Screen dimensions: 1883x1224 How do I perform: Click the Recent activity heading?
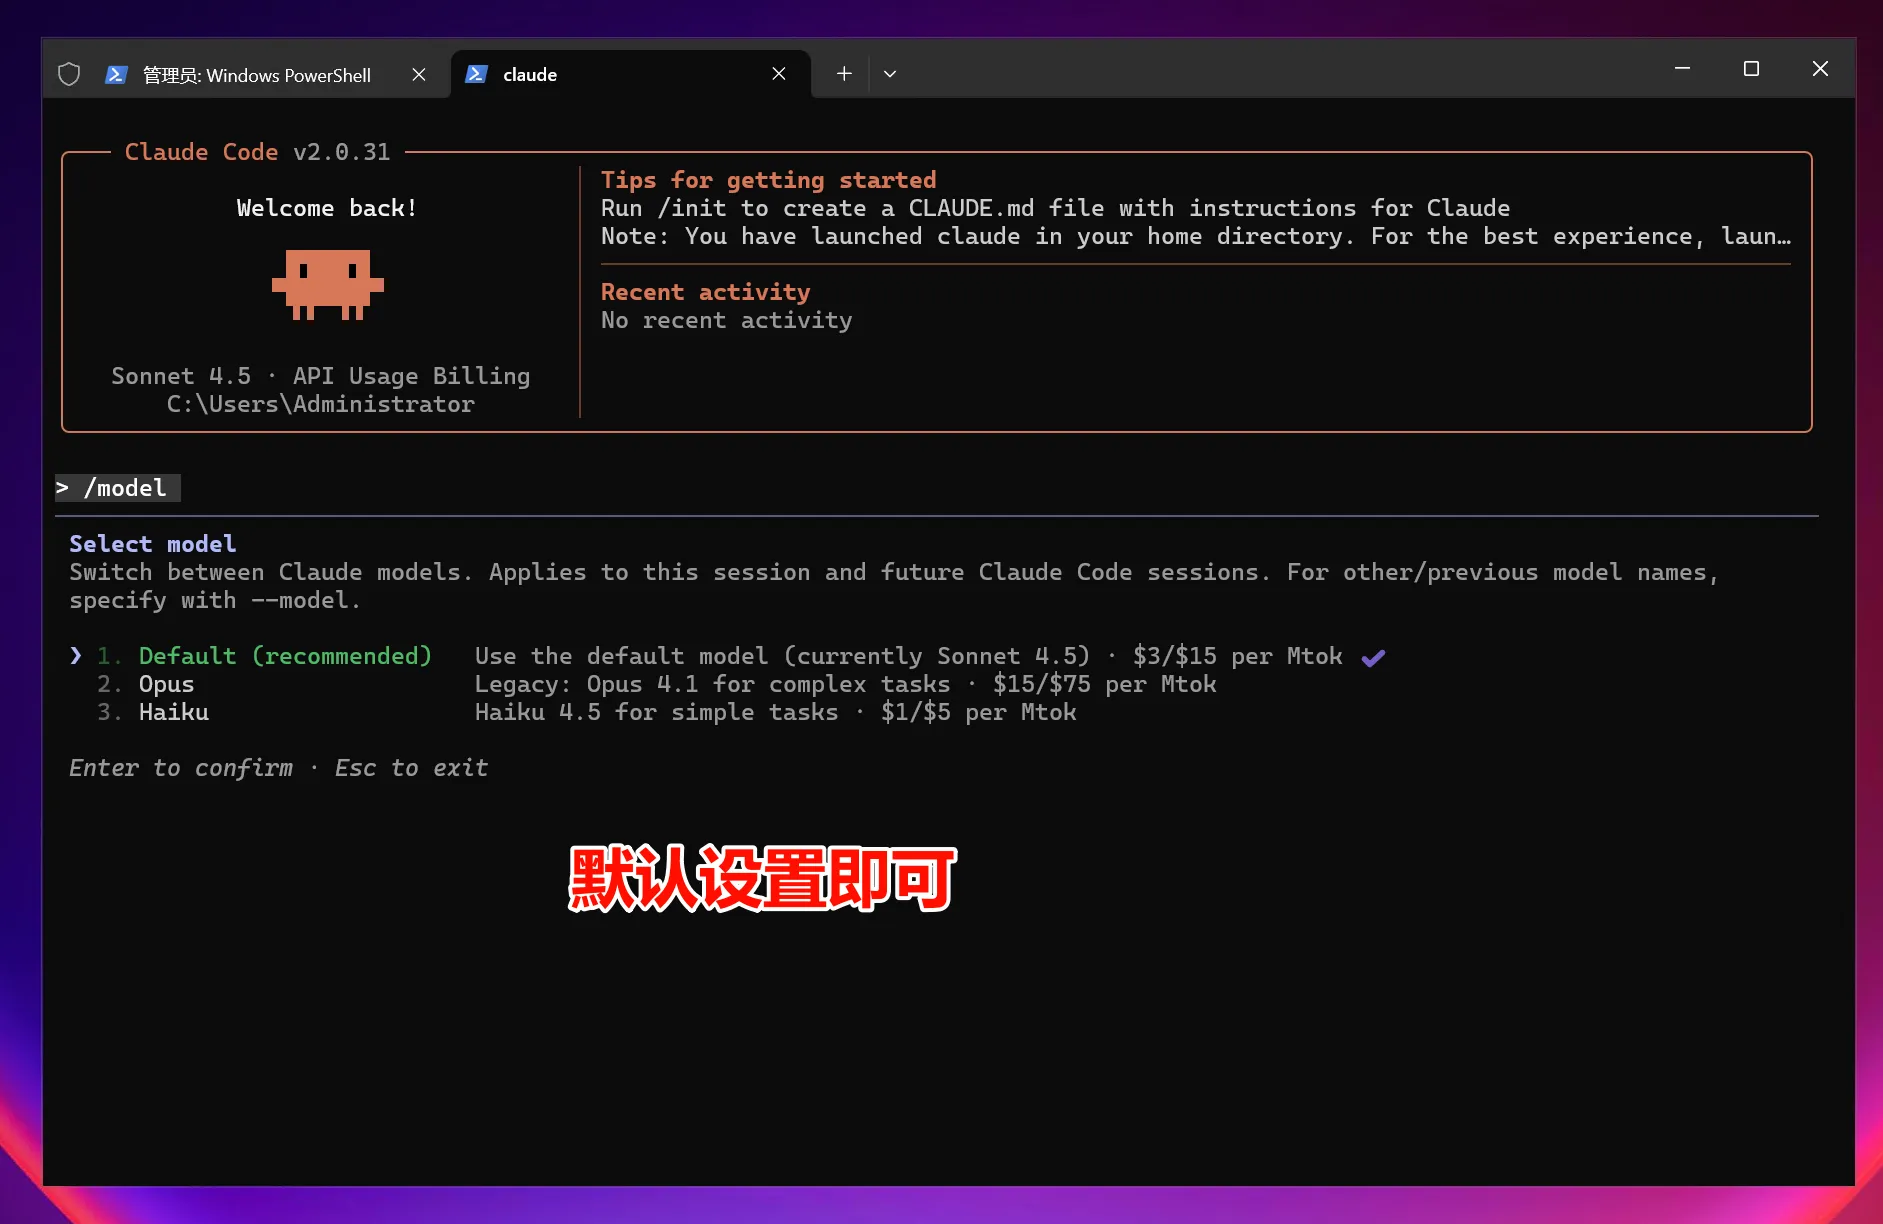coord(705,292)
